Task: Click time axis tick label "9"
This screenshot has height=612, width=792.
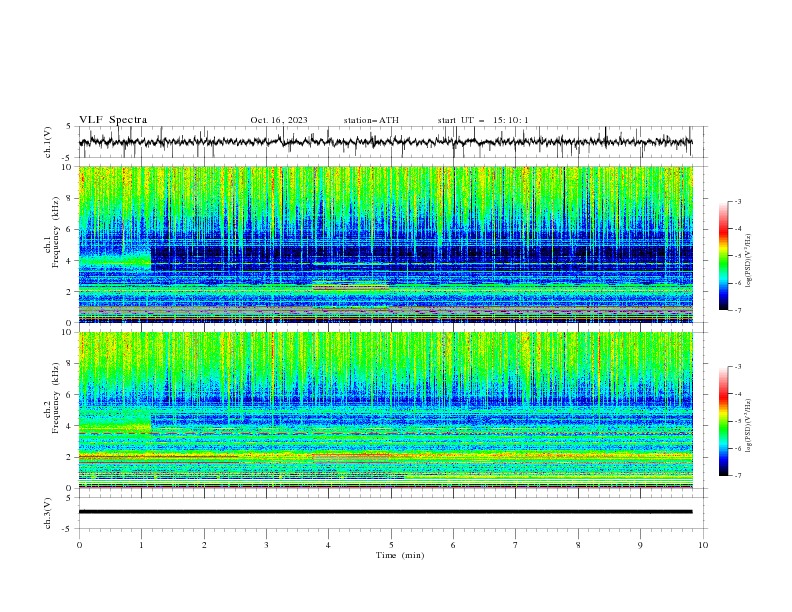Action: click(640, 545)
